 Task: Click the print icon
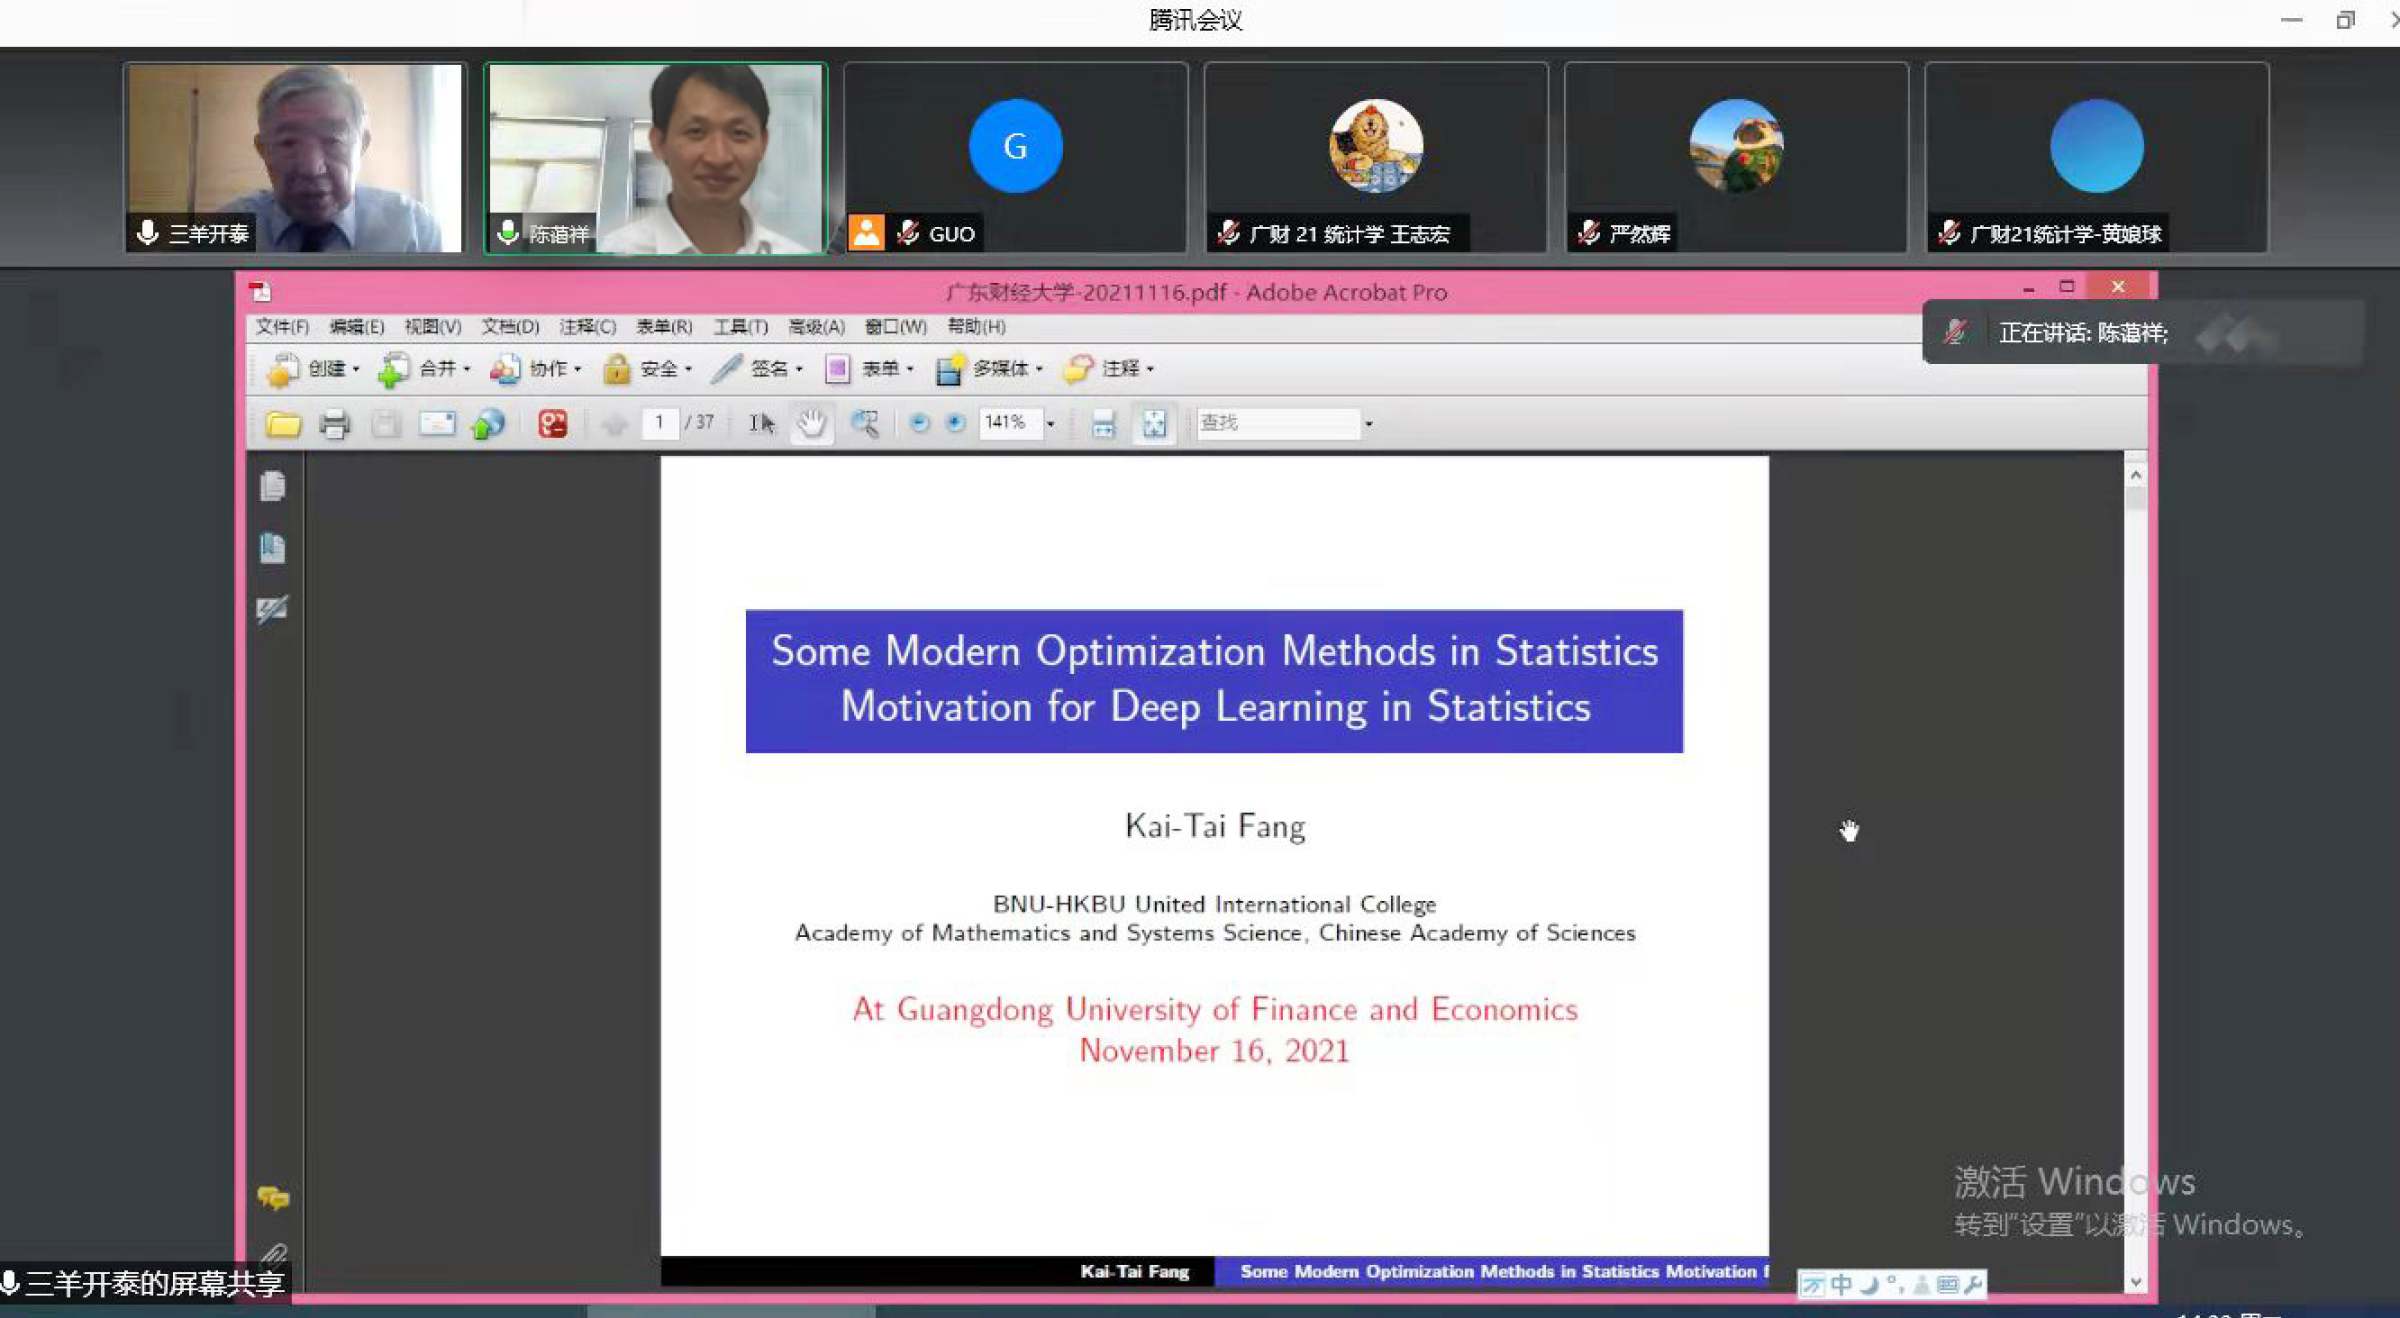[x=334, y=423]
